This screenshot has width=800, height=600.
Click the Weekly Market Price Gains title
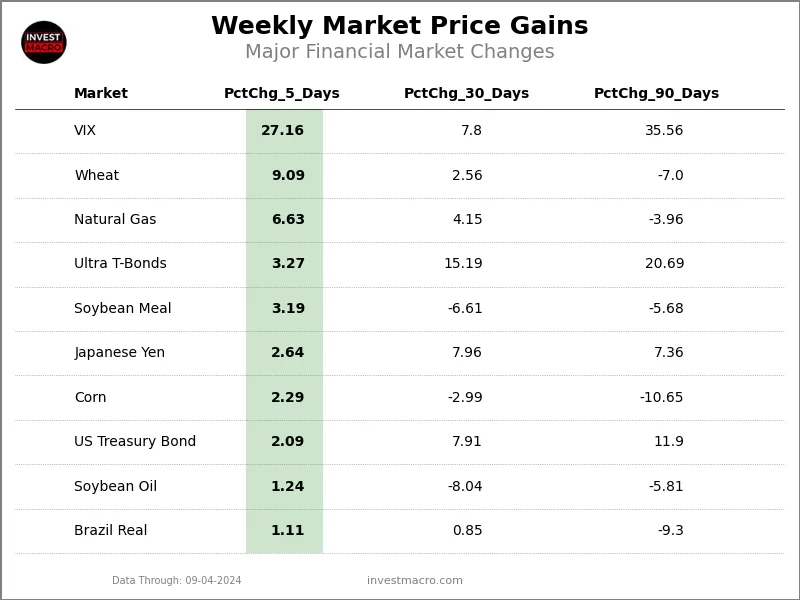[400, 27]
